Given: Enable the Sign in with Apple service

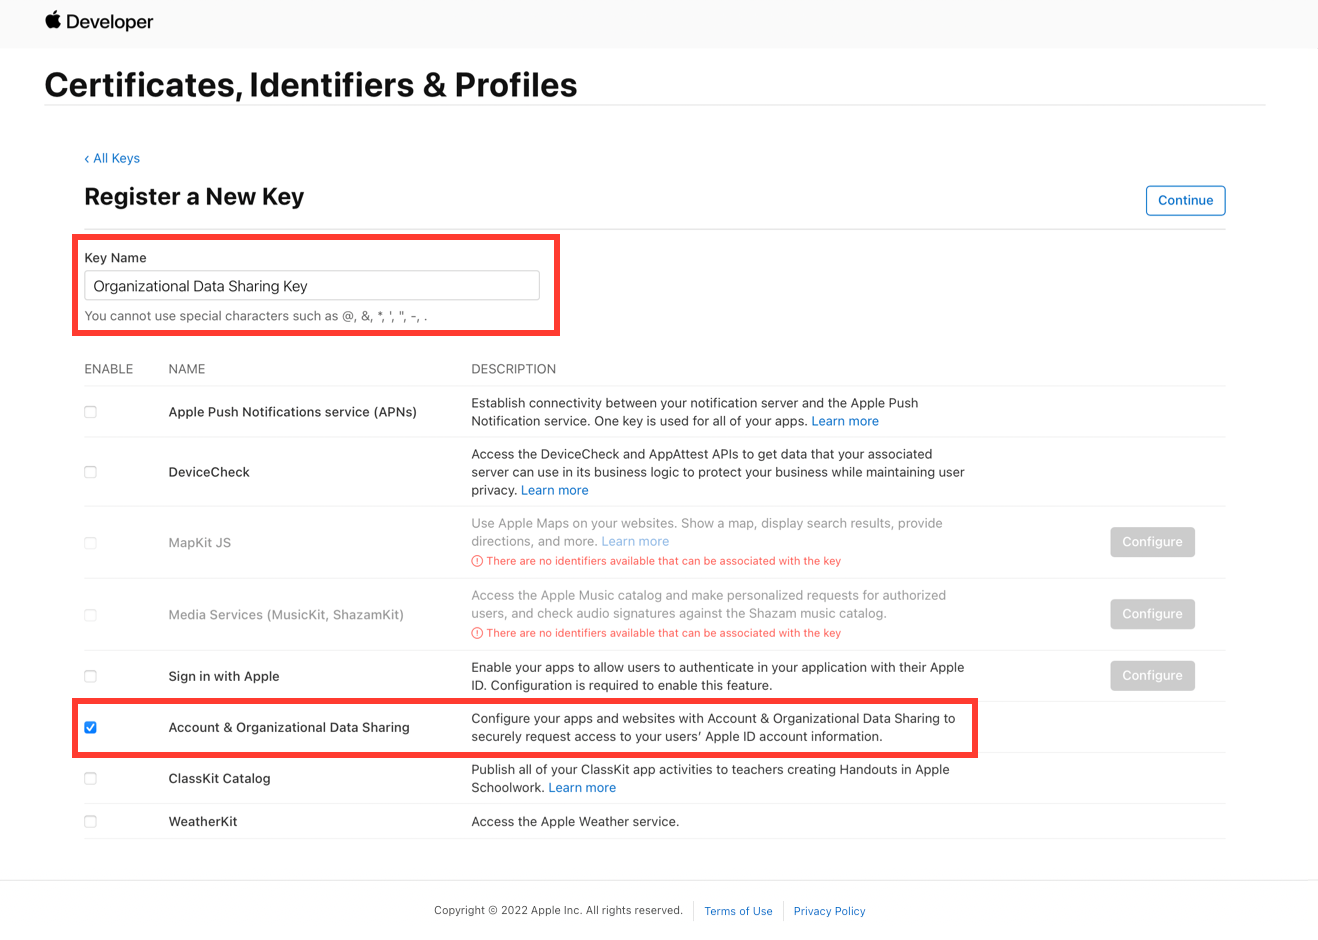Looking at the screenshot, I should (x=90, y=675).
